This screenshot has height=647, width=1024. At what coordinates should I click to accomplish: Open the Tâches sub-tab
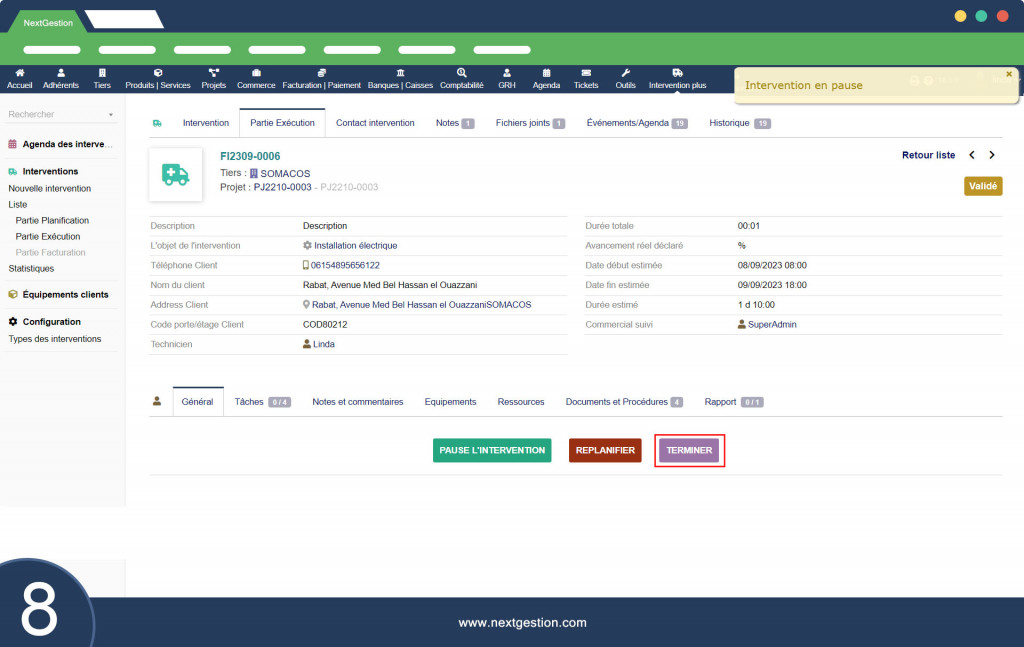pyautogui.click(x=262, y=402)
